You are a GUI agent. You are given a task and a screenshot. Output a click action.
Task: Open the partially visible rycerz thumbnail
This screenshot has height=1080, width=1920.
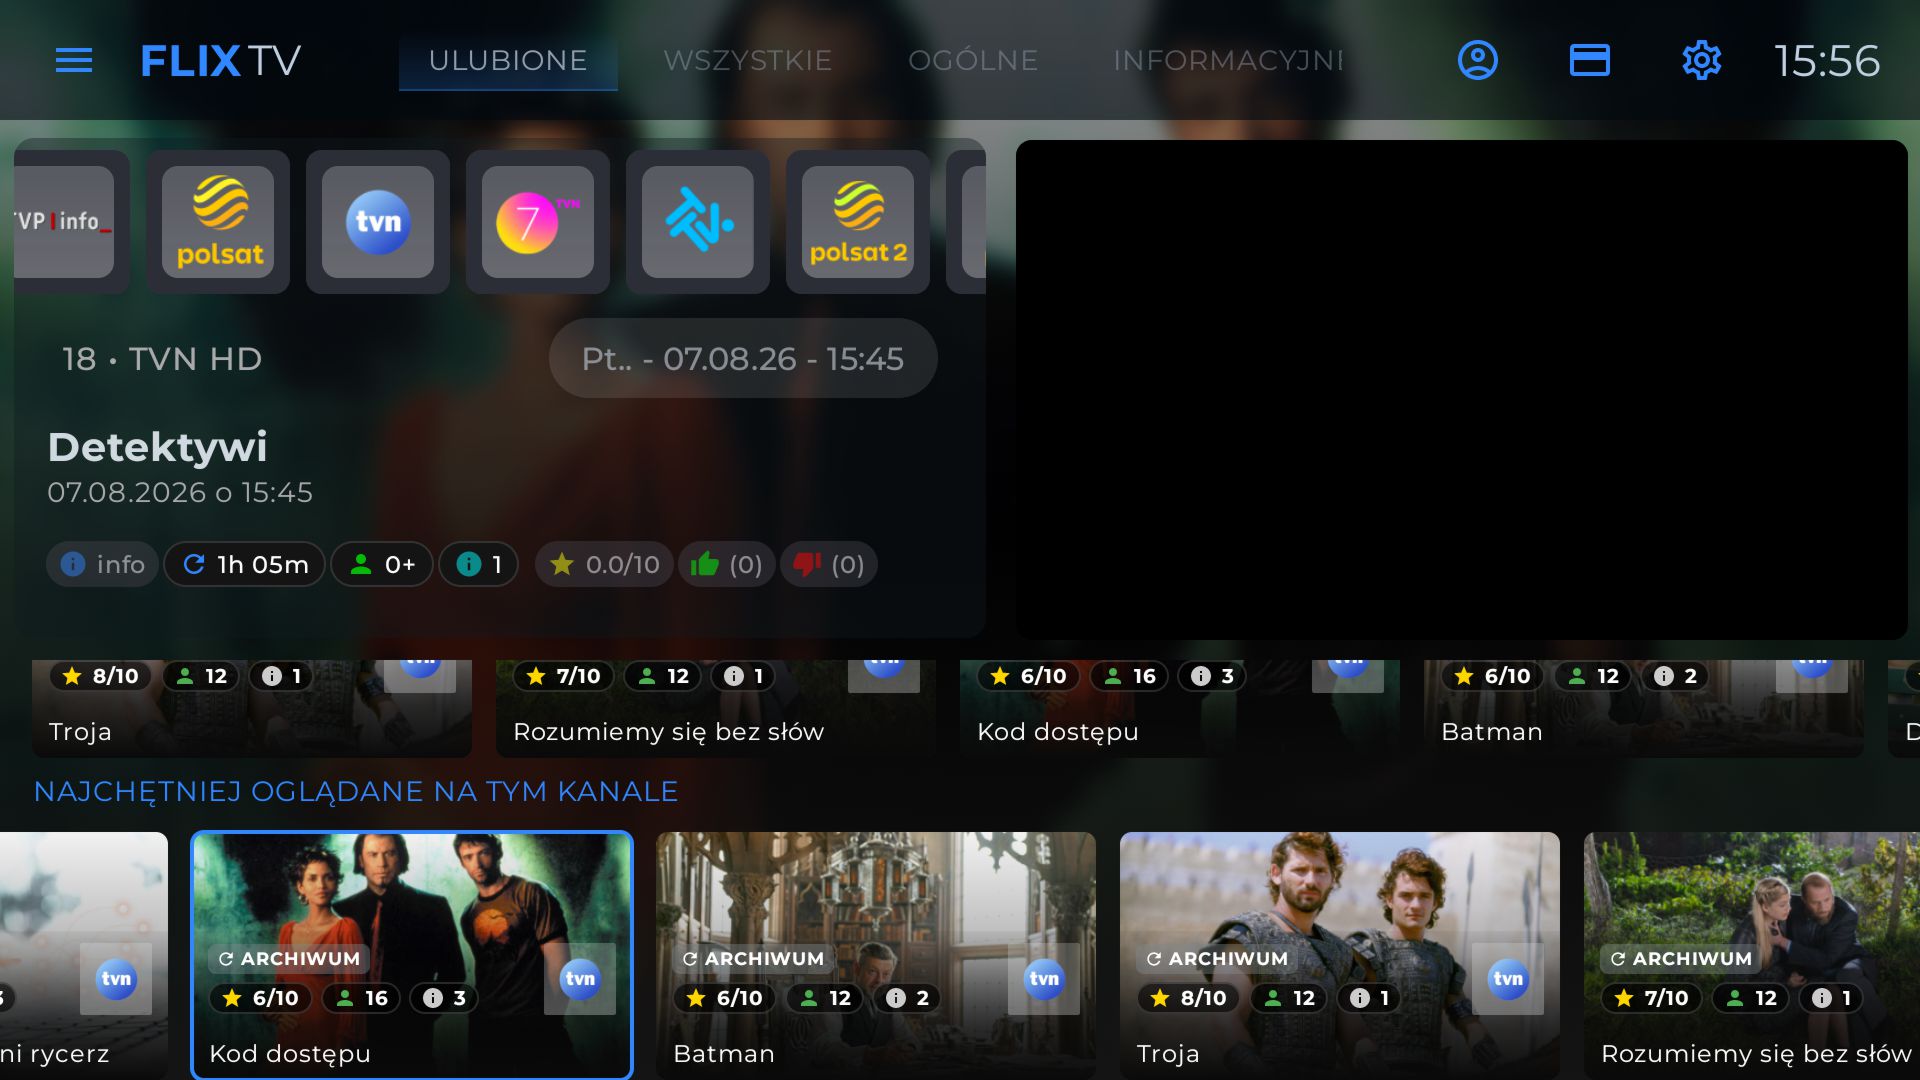point(84,955)
